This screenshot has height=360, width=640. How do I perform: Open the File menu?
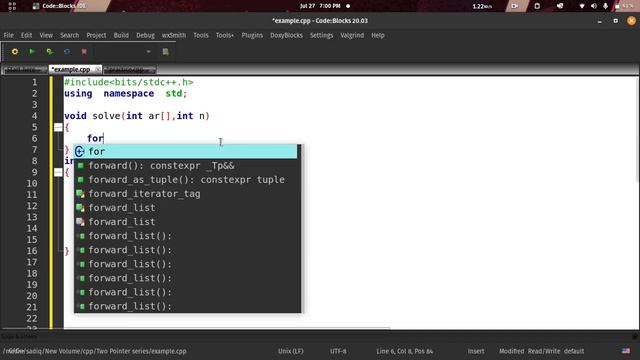point(9,36)
